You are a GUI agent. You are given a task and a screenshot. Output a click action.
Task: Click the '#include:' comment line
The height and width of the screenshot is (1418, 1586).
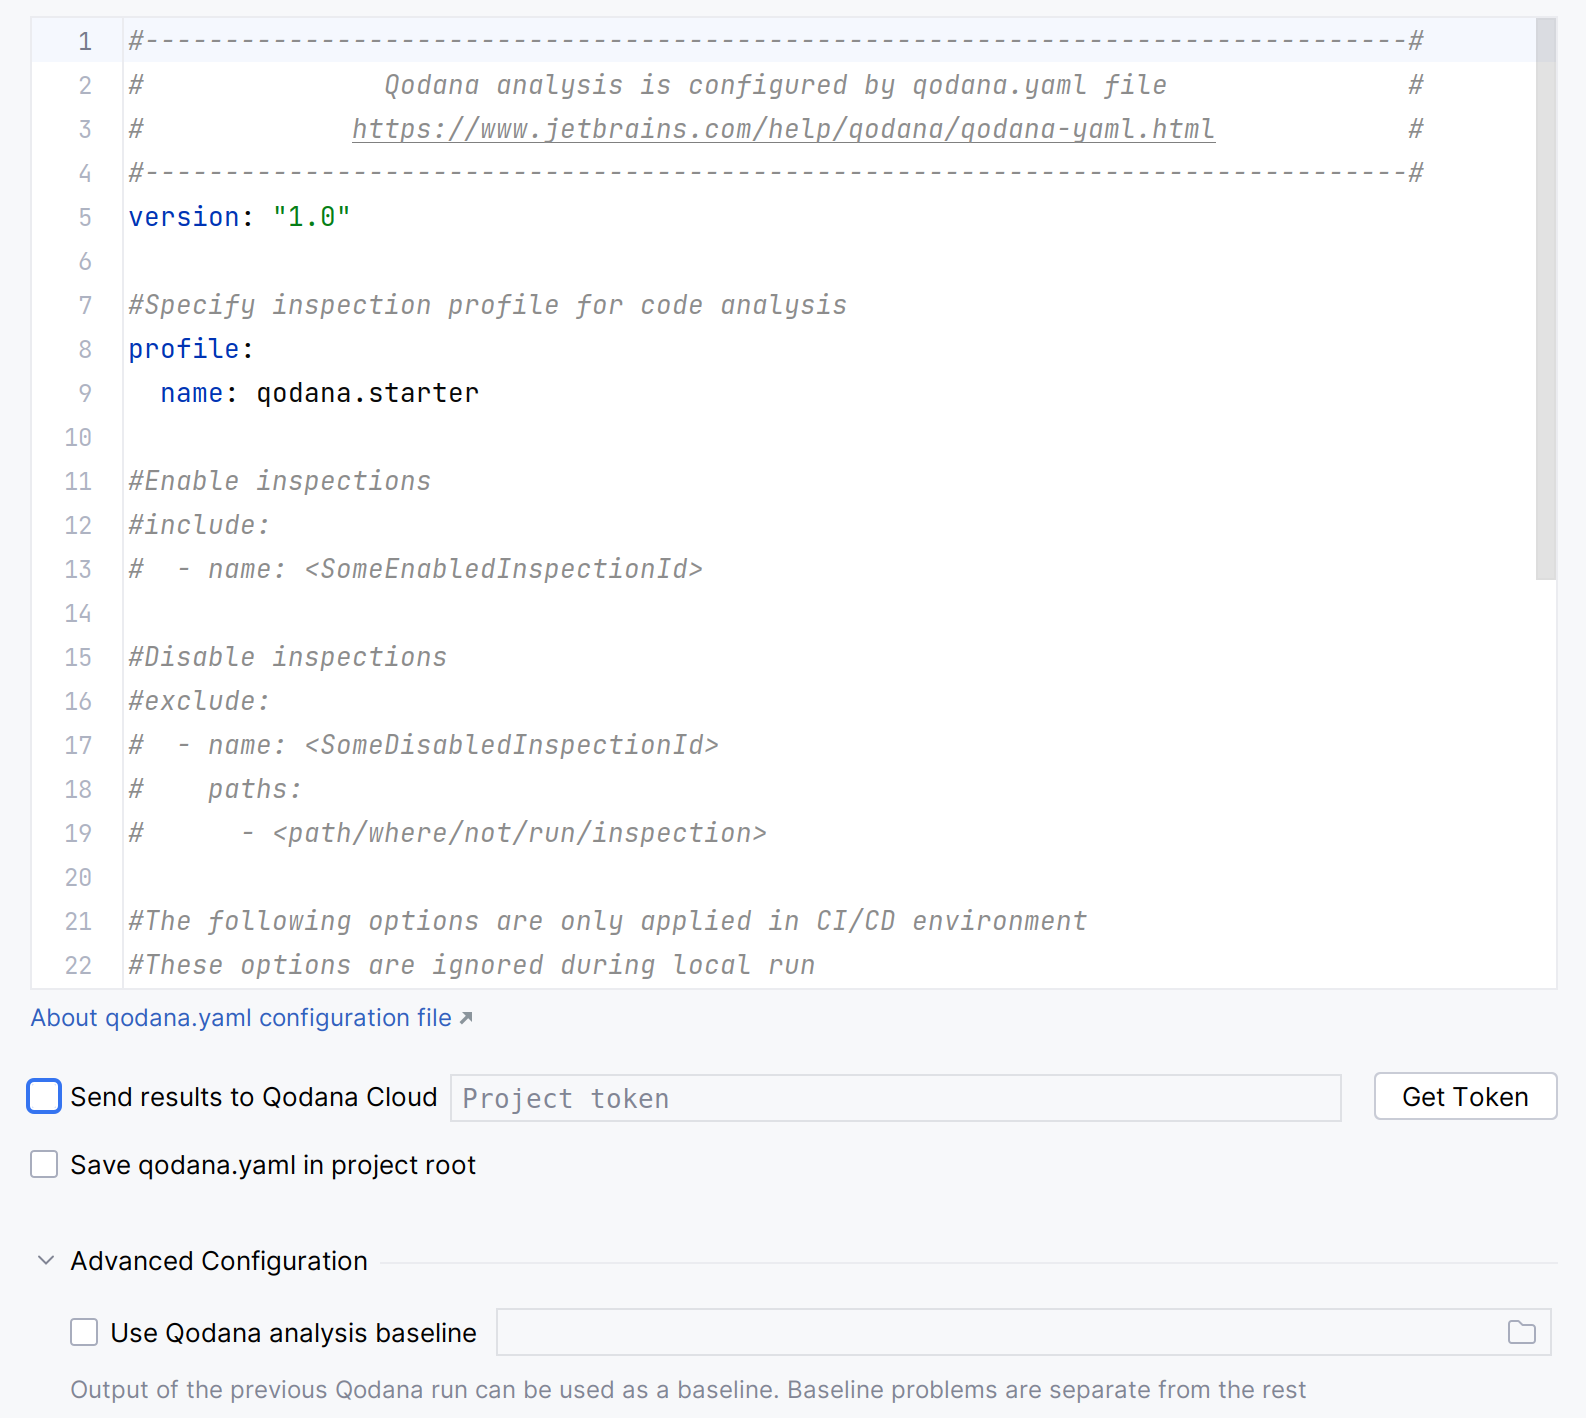point(199,525)
